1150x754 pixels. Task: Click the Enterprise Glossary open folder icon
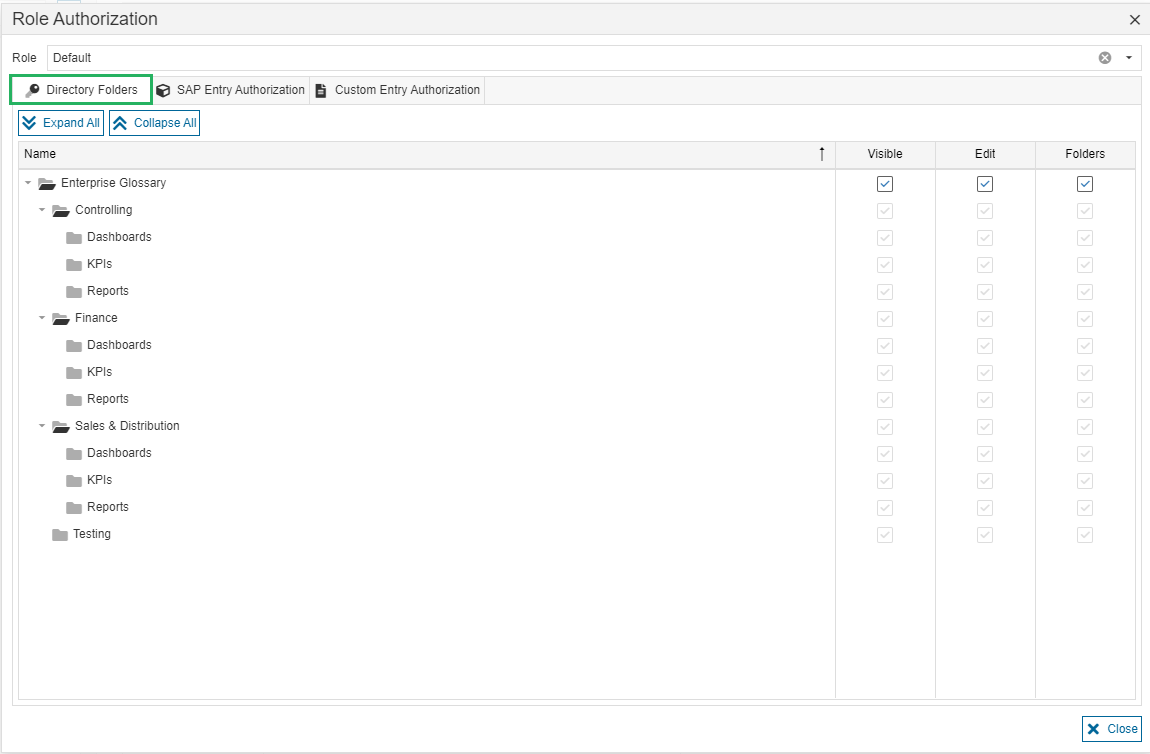[x=46, y=183]
